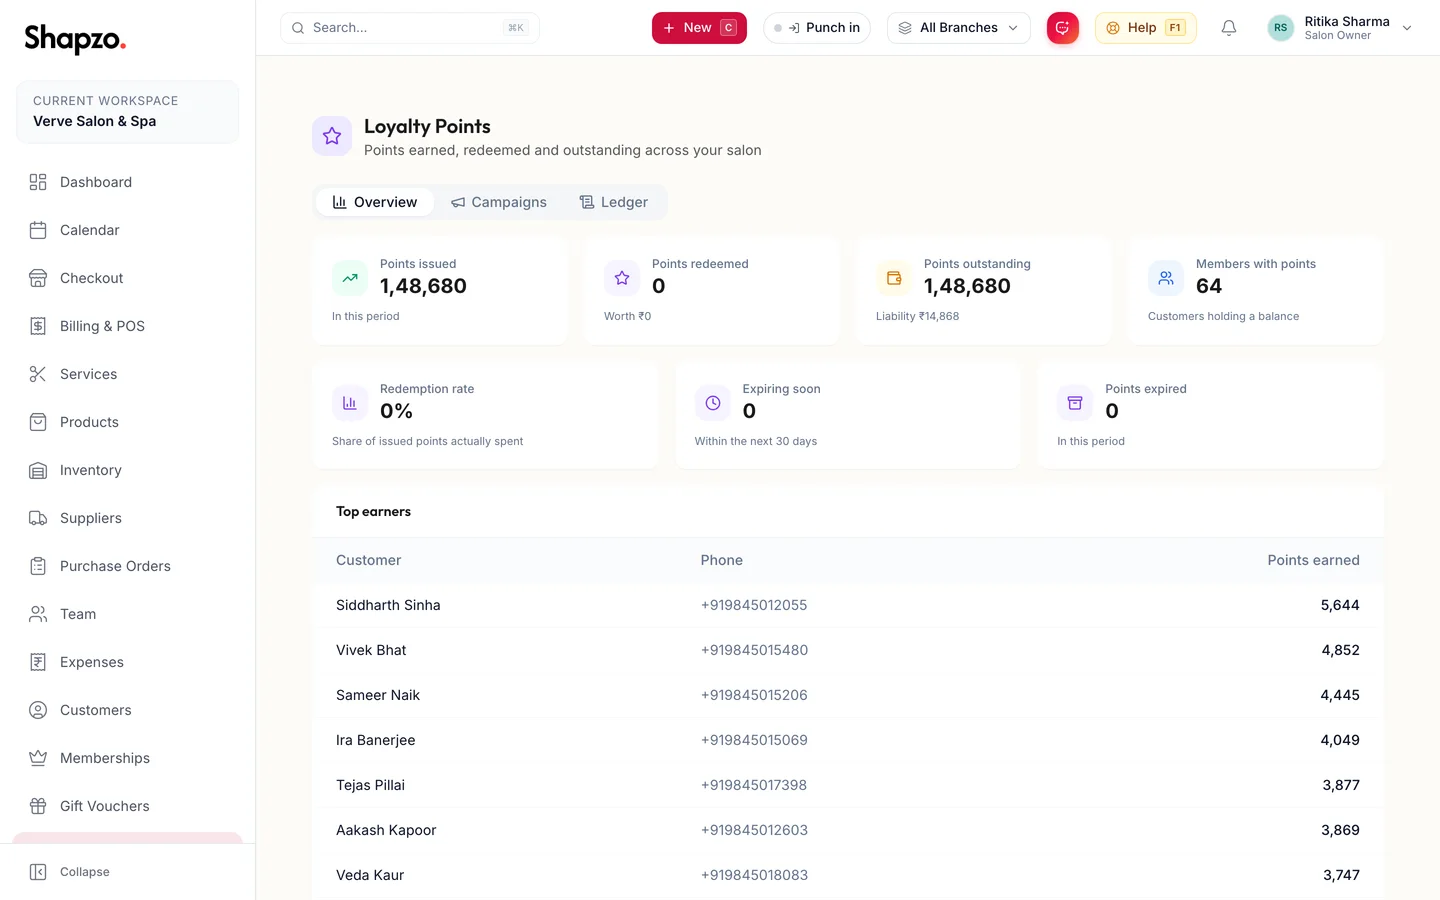Image resolution: width=1440 pixels, height=900 pixels.
Task: Switch to the Overview tab
Action: (375, 202)
